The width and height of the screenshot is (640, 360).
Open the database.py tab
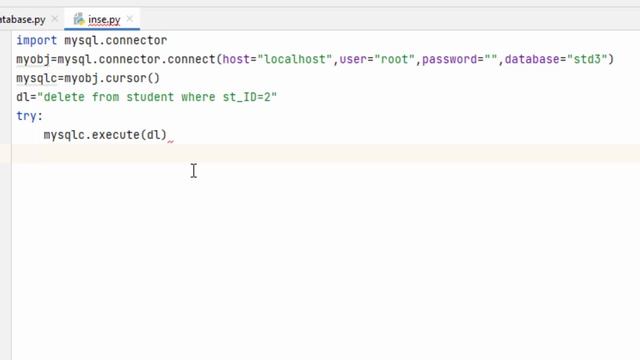pyautogui.click(x=22, y=19)
